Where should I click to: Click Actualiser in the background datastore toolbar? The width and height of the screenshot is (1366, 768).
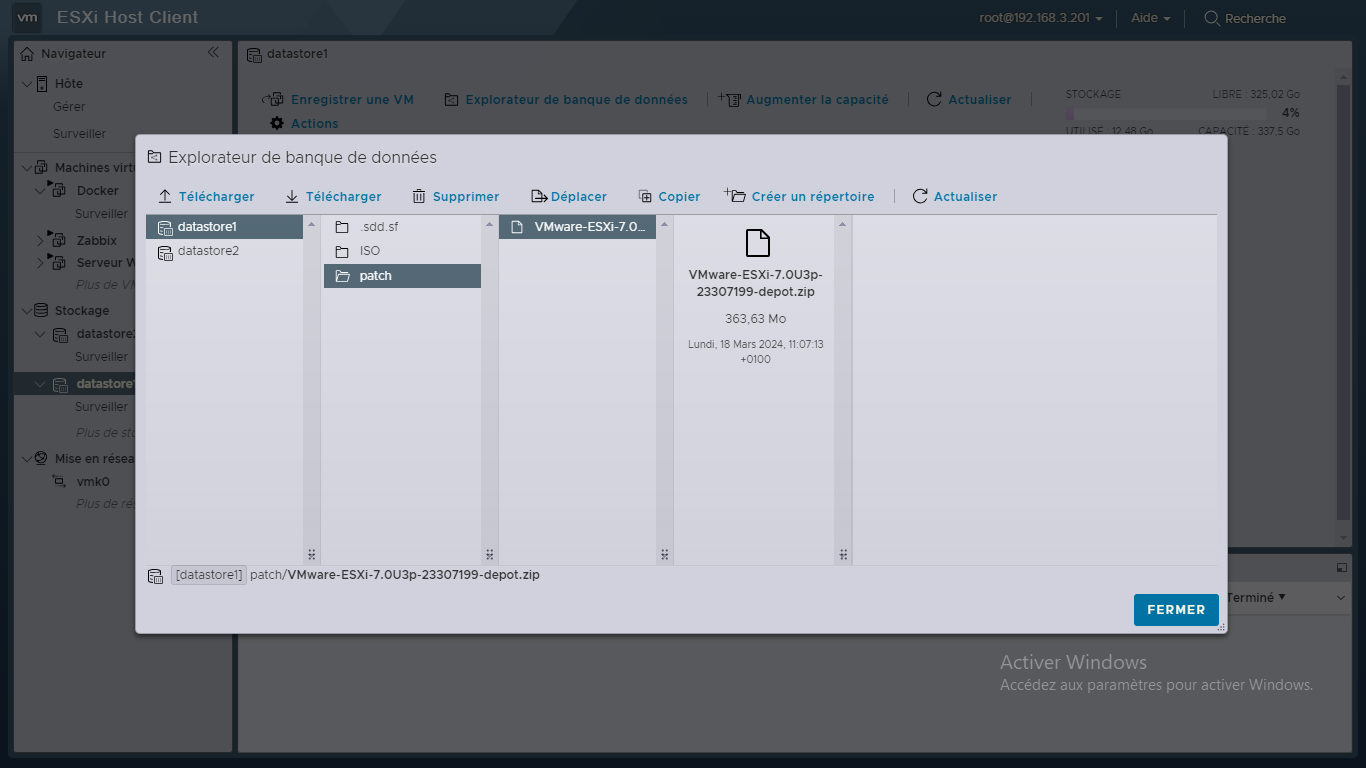click(968, 100)
